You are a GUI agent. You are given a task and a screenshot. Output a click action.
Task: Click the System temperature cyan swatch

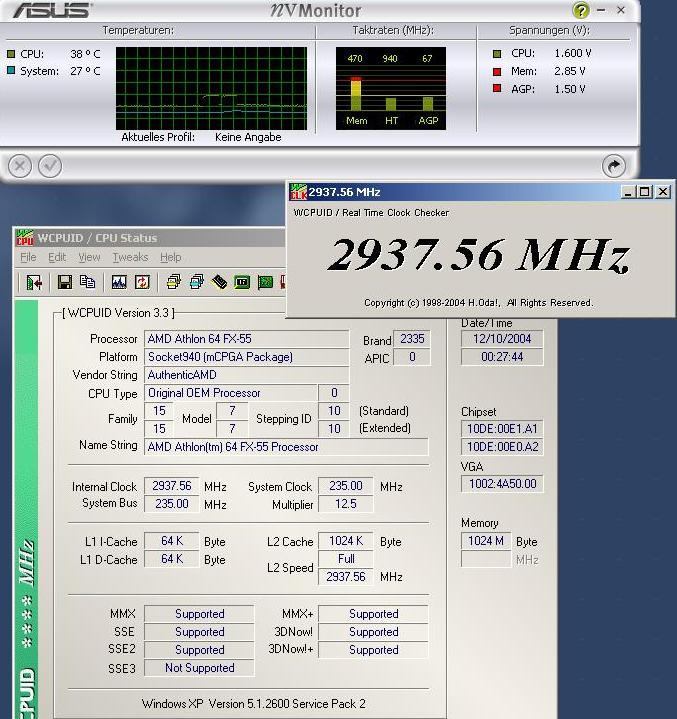(11, 70)
